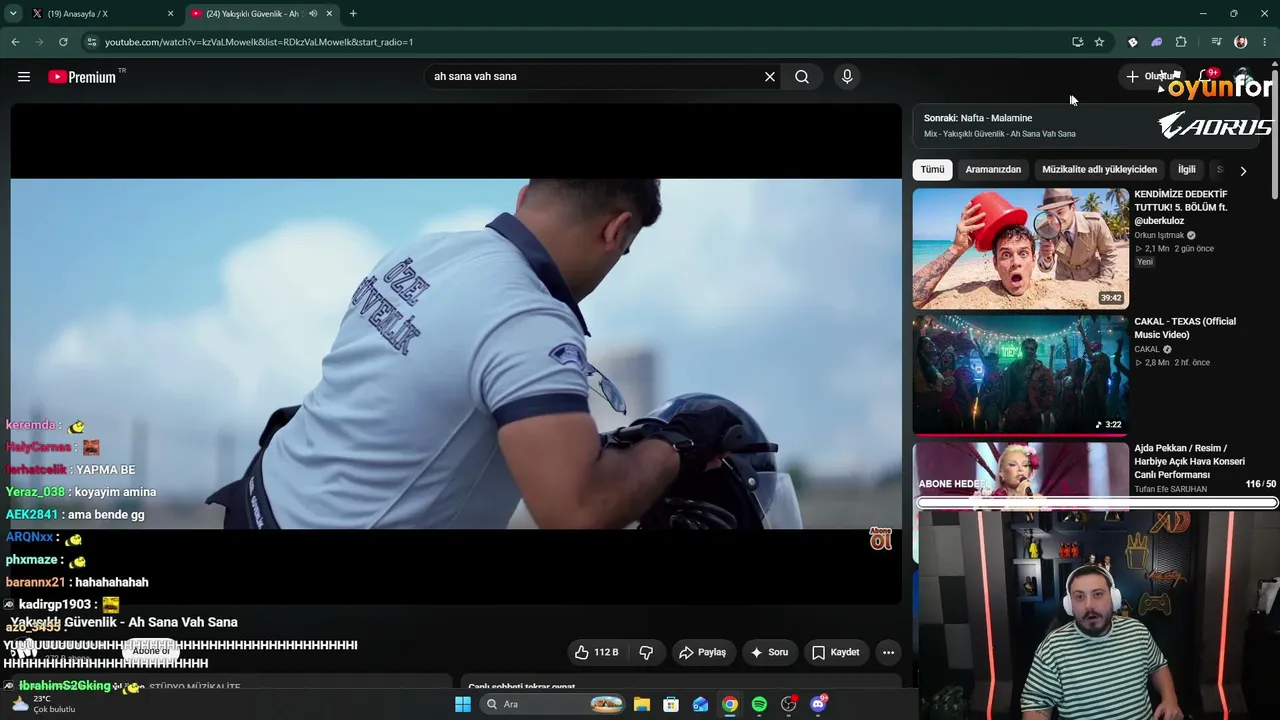1280x720 pixels.
Task: View site information icon in address bar
Action: [92, 42]
